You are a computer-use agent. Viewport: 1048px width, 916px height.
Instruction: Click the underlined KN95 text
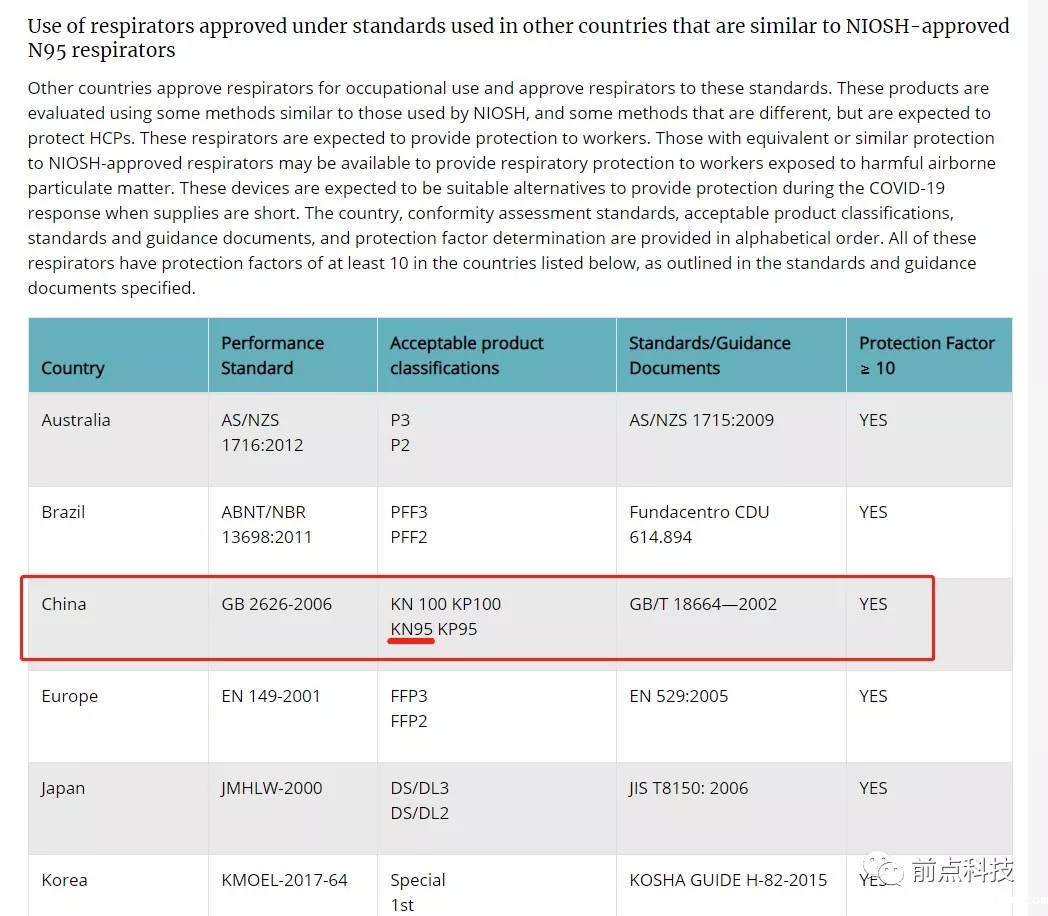tap(411, 629)
